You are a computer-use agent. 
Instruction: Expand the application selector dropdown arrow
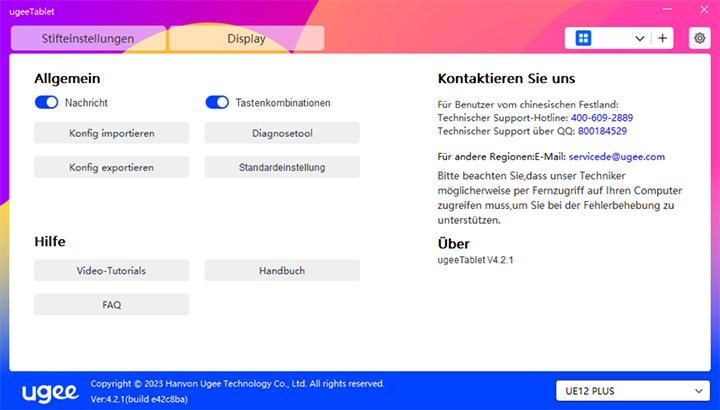point(639,38)
